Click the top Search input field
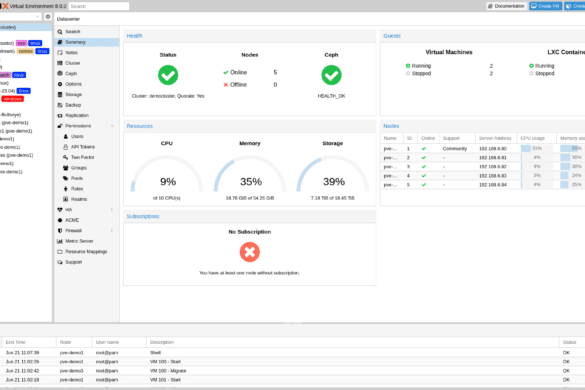Screen dimensions: 585x390 click(99, 6)
